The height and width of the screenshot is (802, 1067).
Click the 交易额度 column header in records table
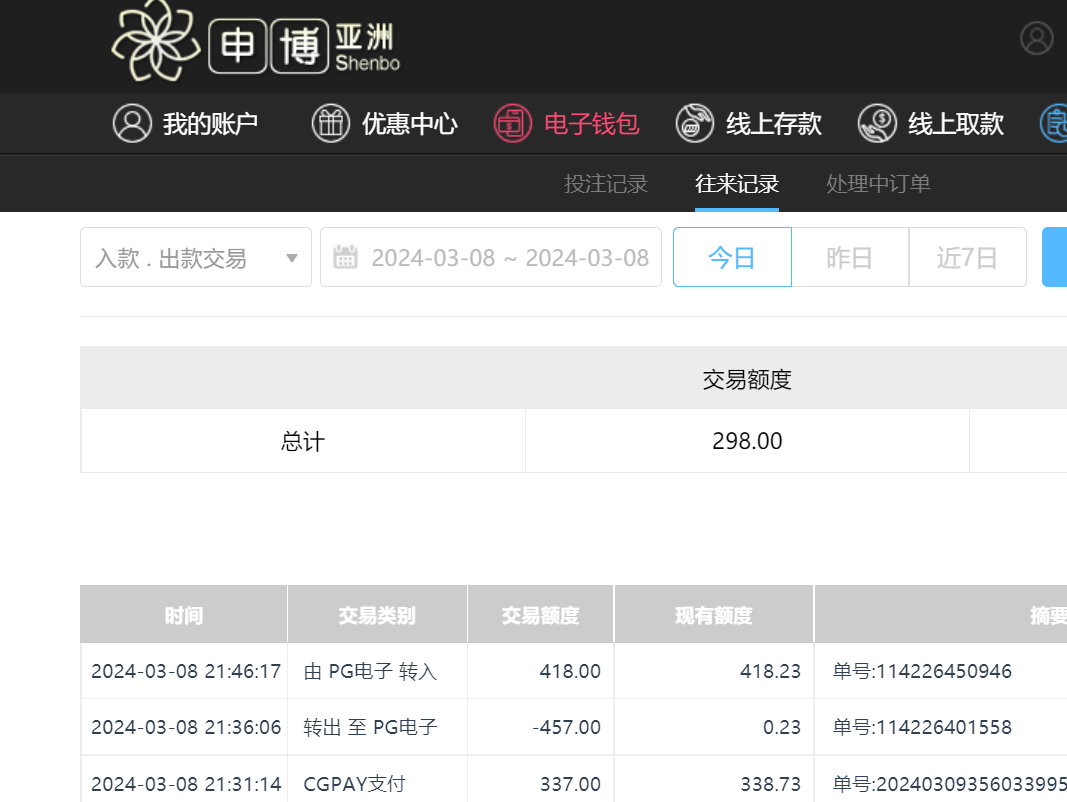coord(540,615)
